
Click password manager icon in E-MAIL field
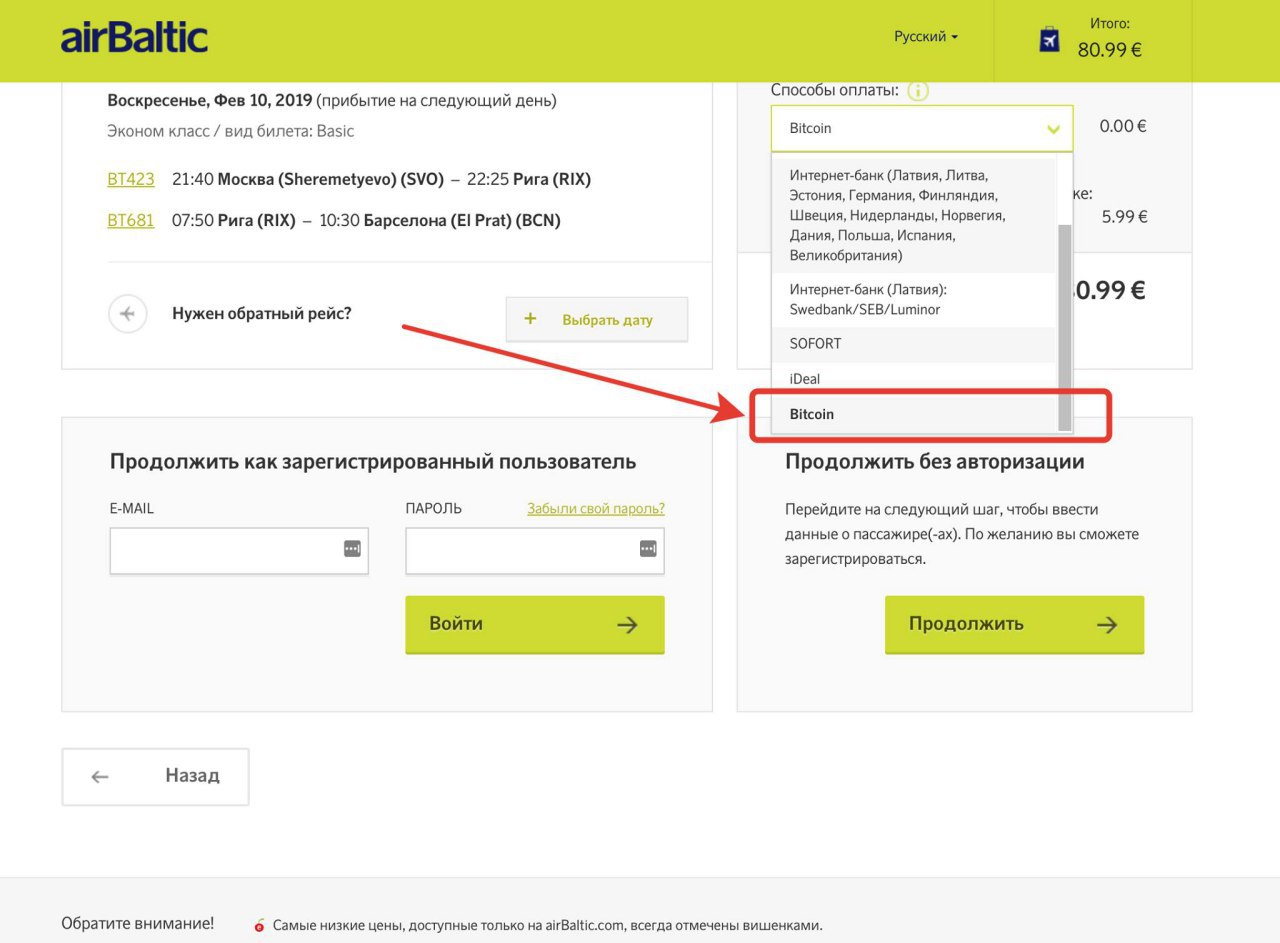coord(352,548)
